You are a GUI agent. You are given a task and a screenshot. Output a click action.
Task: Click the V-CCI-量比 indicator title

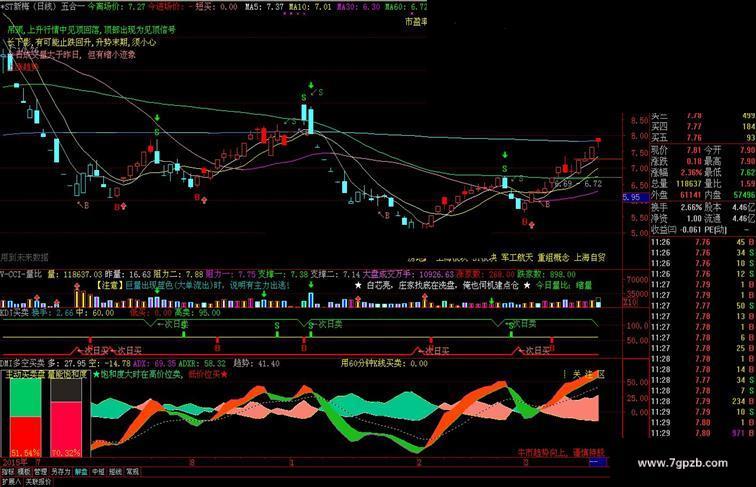click(x=21, y=274)
